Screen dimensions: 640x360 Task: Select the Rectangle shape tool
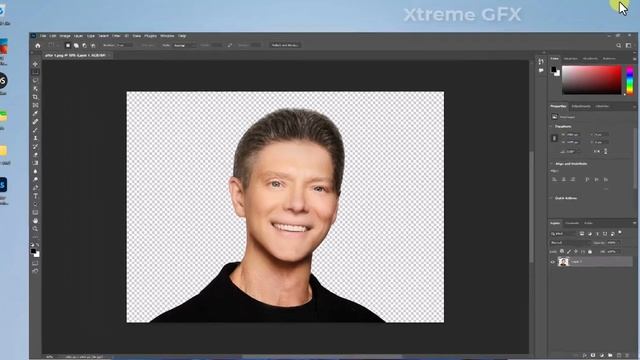point(36,212)
